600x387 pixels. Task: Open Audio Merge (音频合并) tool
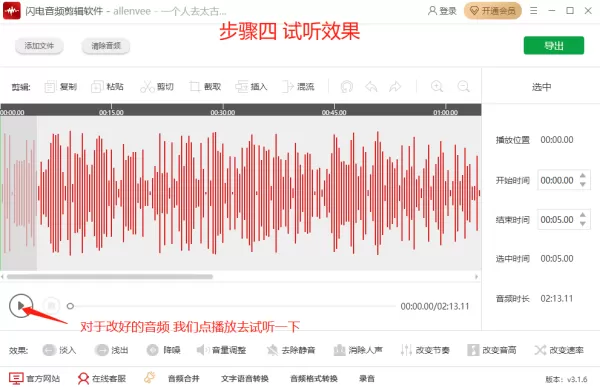184,379
